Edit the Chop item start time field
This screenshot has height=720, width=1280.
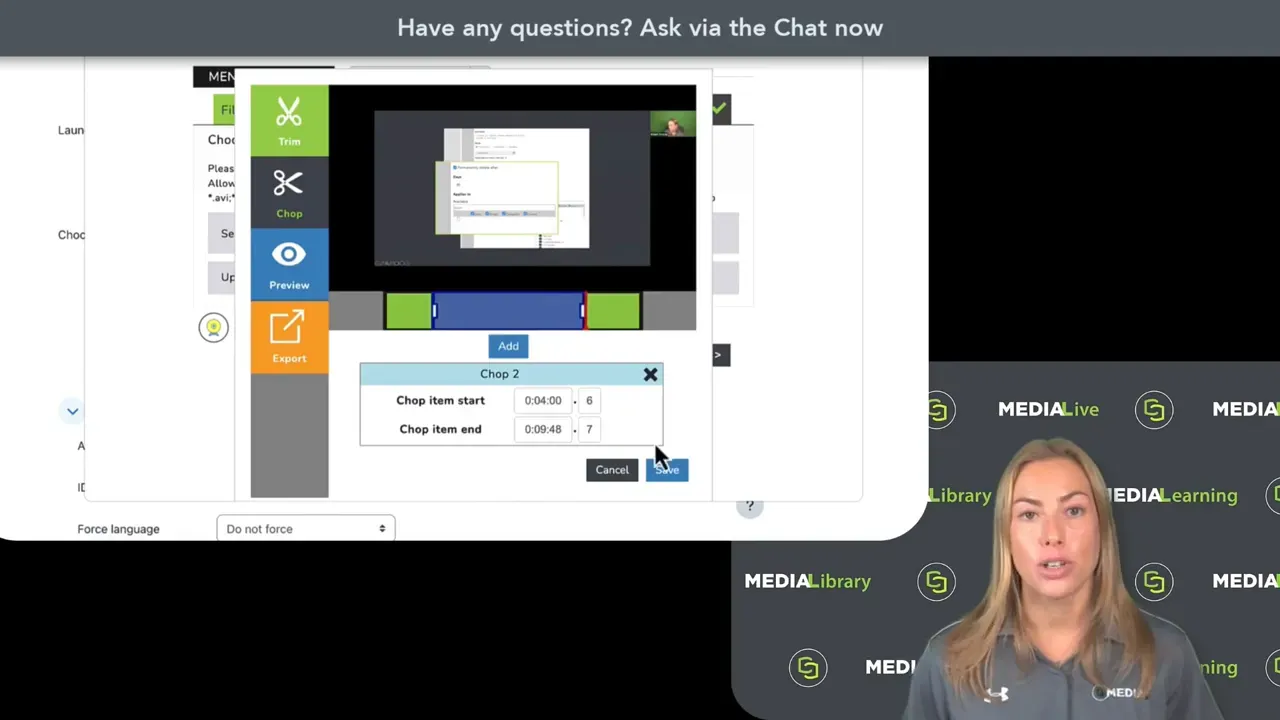point(543,400)
